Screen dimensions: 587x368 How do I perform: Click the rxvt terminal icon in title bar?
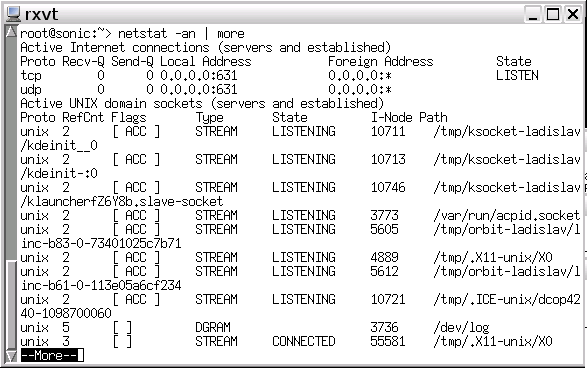point(13,14)
